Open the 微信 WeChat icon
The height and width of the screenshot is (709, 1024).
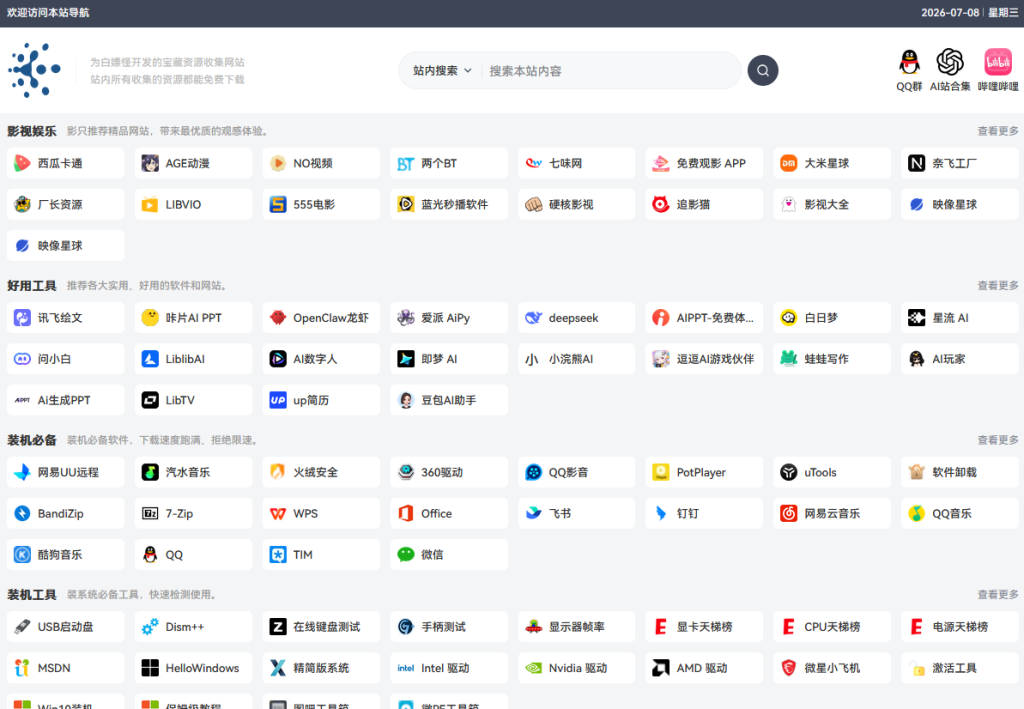406,555
